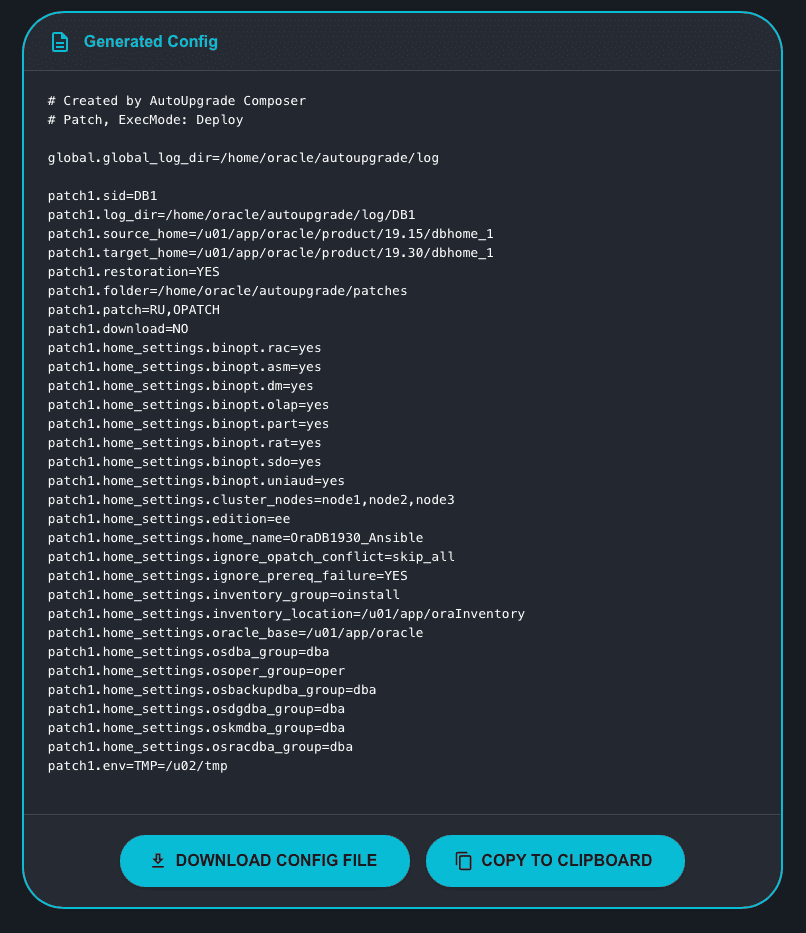806x933 pixels.
Task: Click the patch1.sid=DB1 line
Action: [103, 196]
